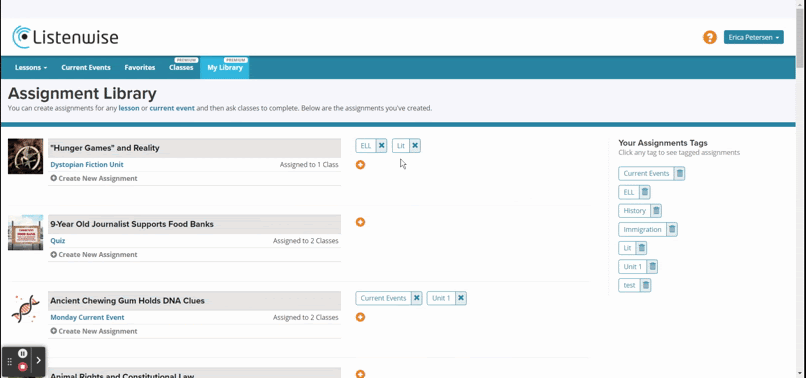
Task: Remove Unit 1 tag from Ancient Chewing Gum
Action: point(461,298)
